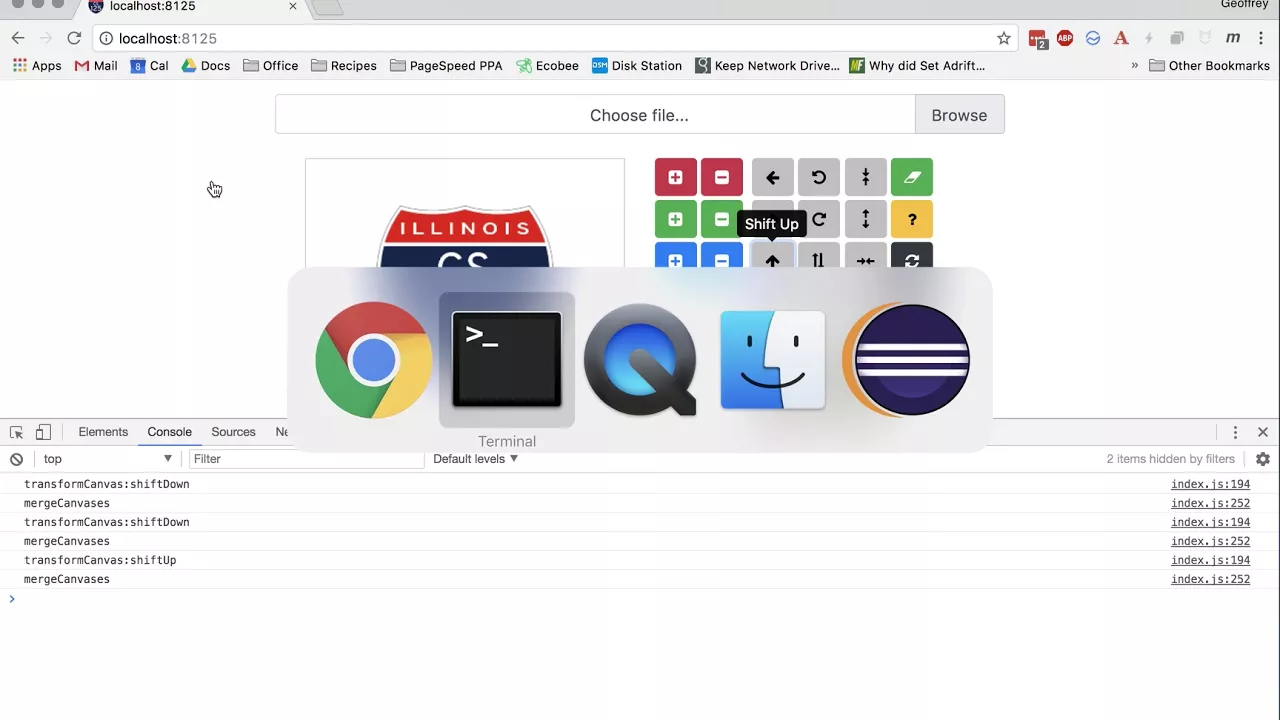The image size is (1280, 720).
Task: Open the Why did Set Adrift bookmark
Action: tap(917, 66)
